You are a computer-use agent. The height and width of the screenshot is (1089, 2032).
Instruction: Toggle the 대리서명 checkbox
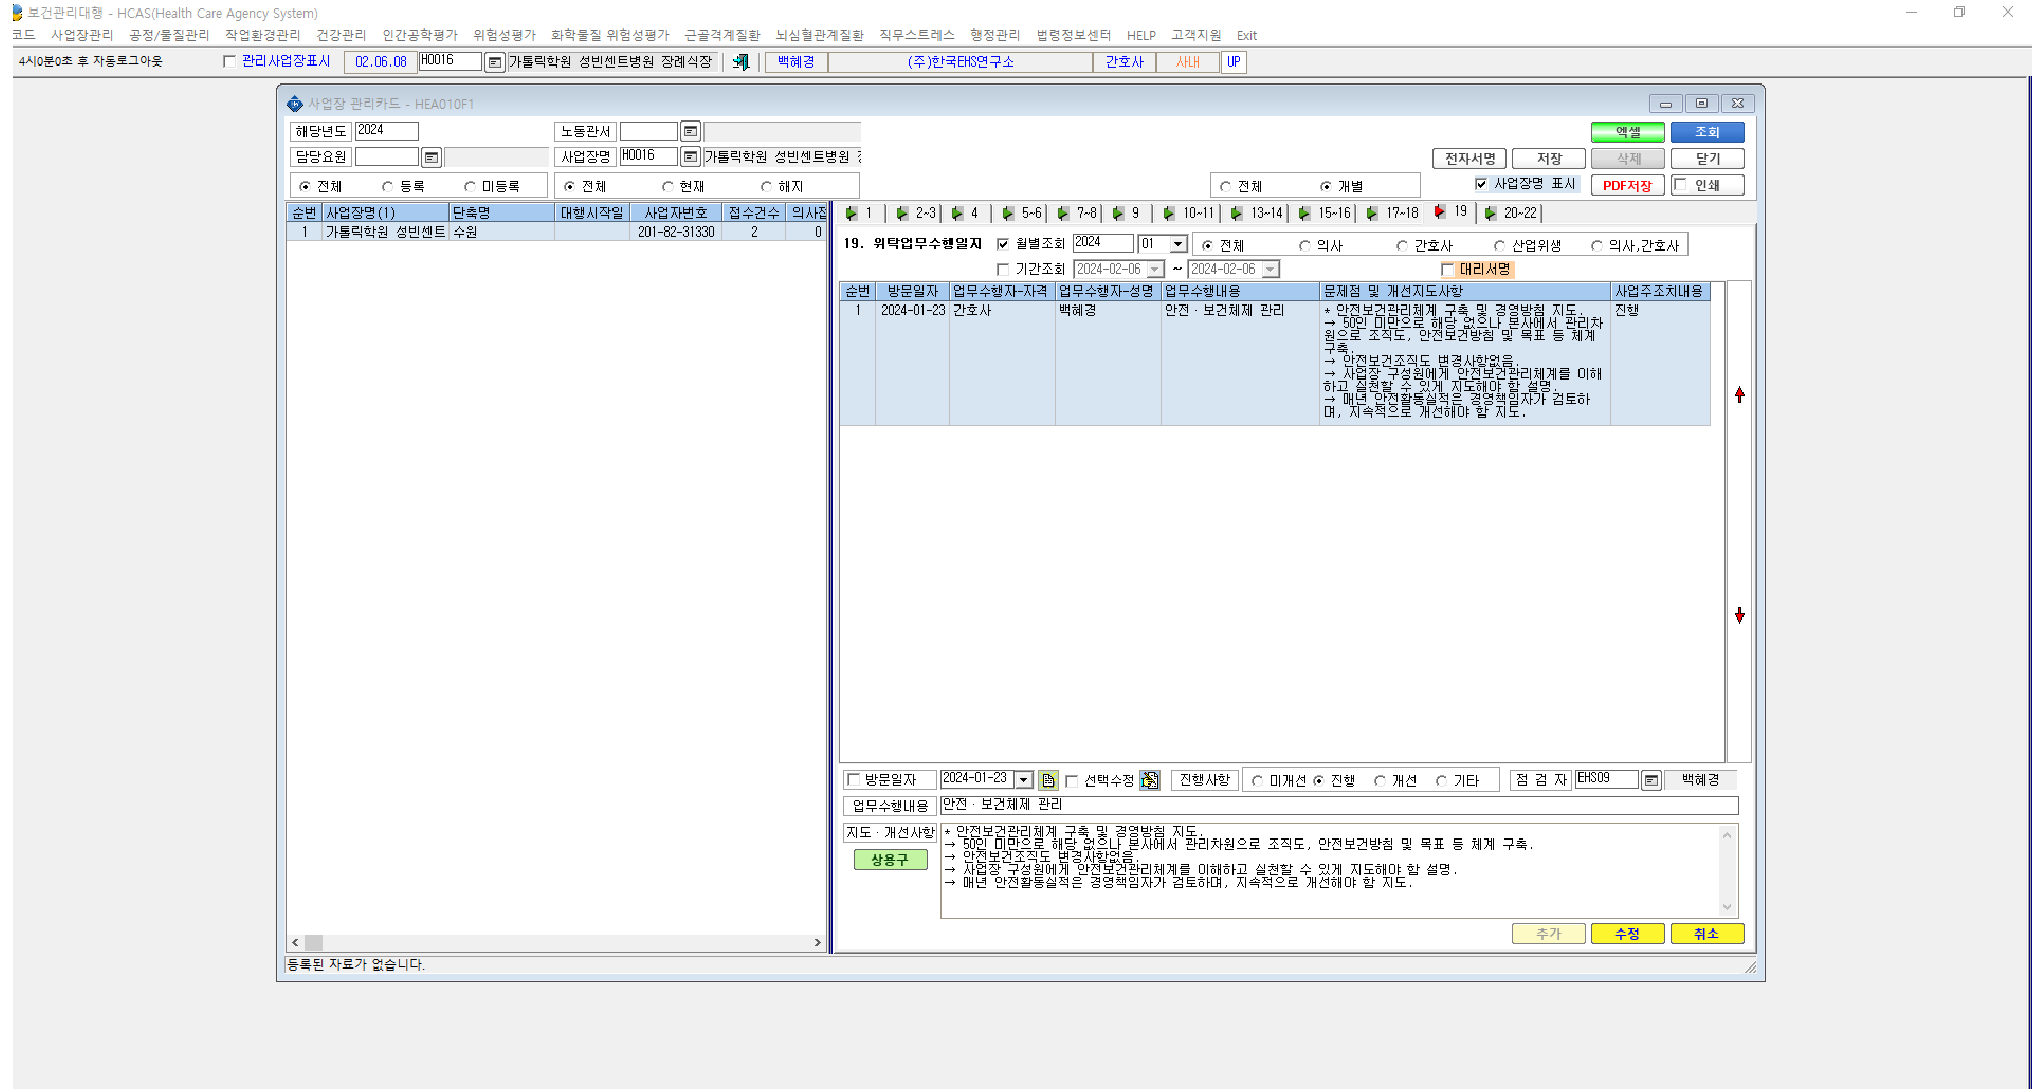pos(1447,269)
